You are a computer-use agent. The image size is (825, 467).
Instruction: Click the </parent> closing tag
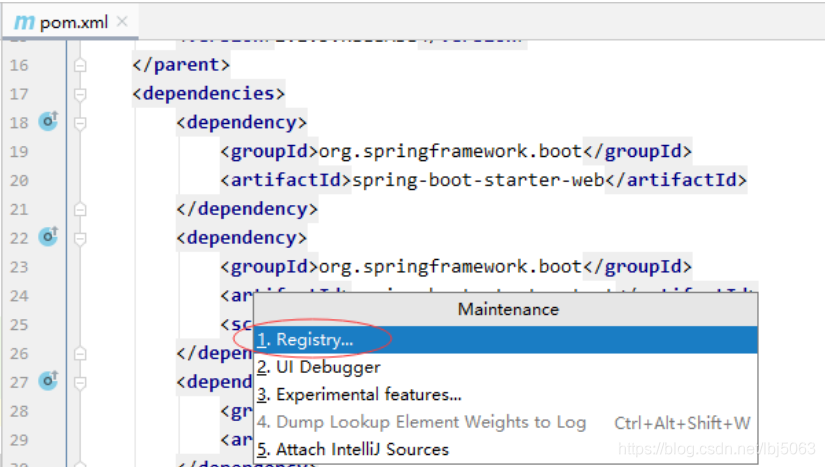(x=181, y=65)
